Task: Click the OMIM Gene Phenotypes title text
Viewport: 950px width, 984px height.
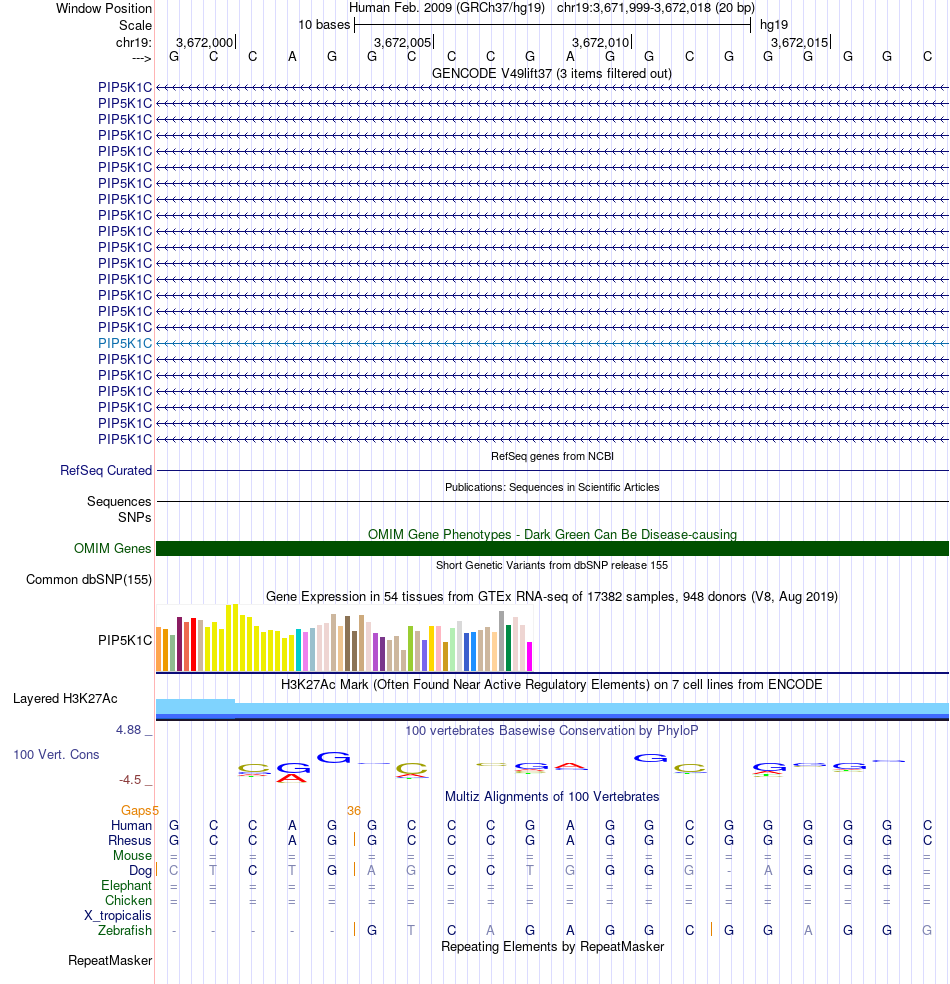Action: (x=552, y=535)
